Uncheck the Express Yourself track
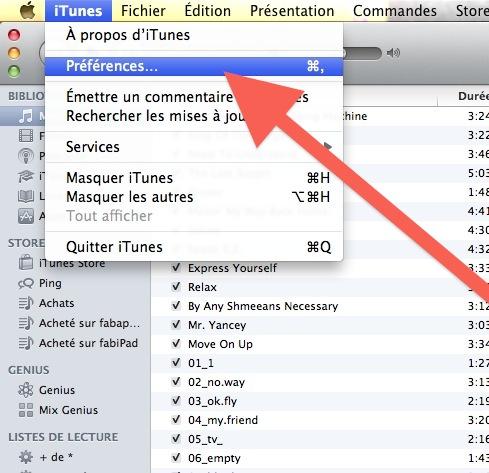The height and width of the screenshot is (473, 489). tap(176, 268)
